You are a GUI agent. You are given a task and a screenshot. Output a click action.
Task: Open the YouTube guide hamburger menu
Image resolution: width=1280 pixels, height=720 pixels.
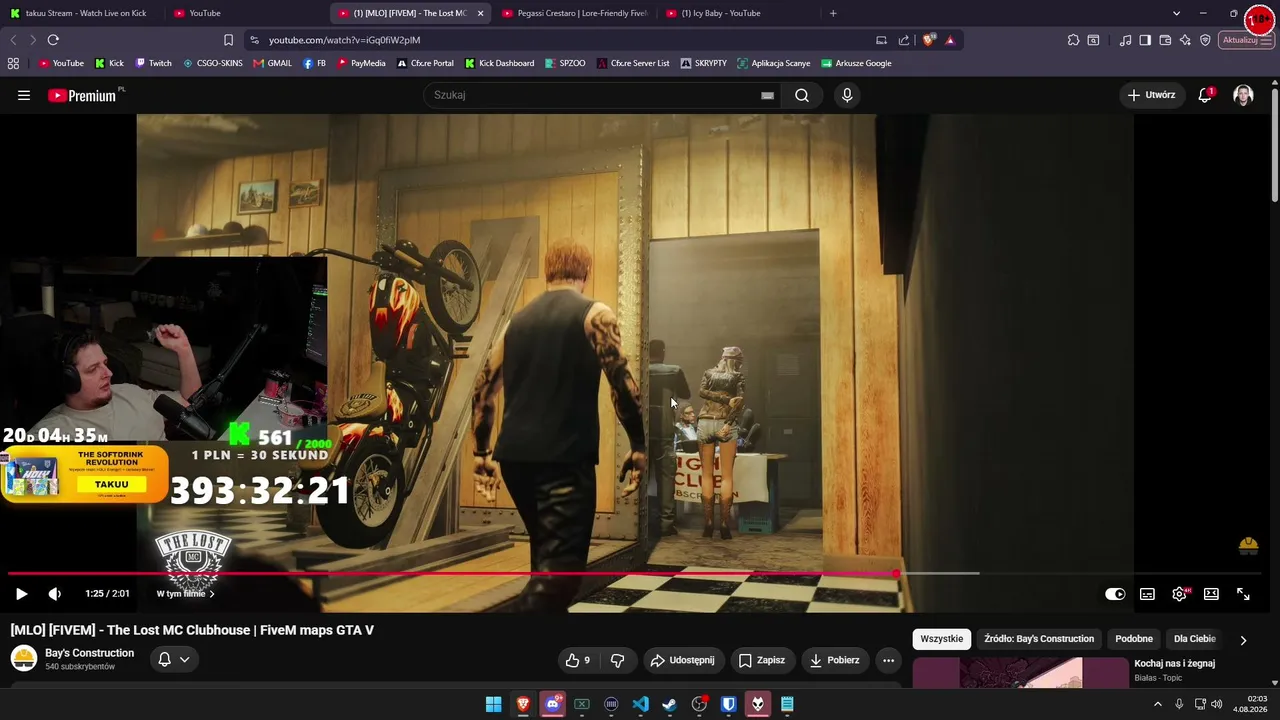pos(24,95)
